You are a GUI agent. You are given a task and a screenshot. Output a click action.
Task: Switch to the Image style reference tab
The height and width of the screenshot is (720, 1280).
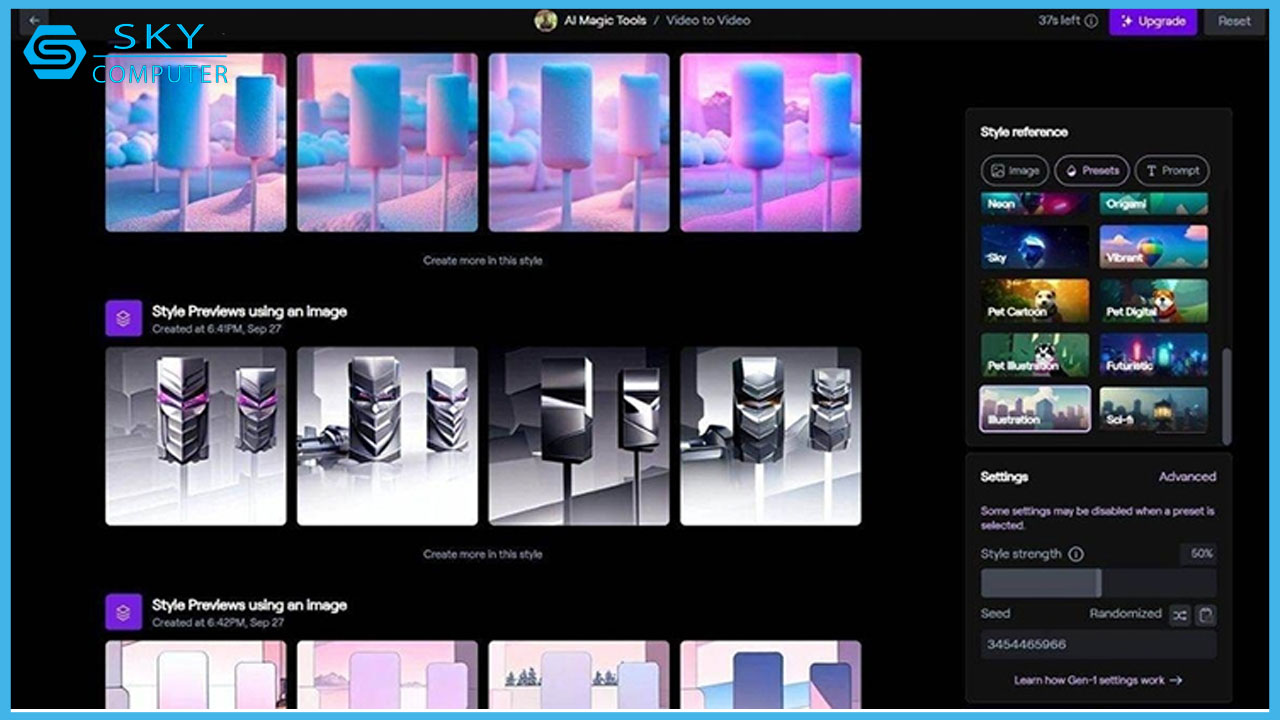[1015, 171]
